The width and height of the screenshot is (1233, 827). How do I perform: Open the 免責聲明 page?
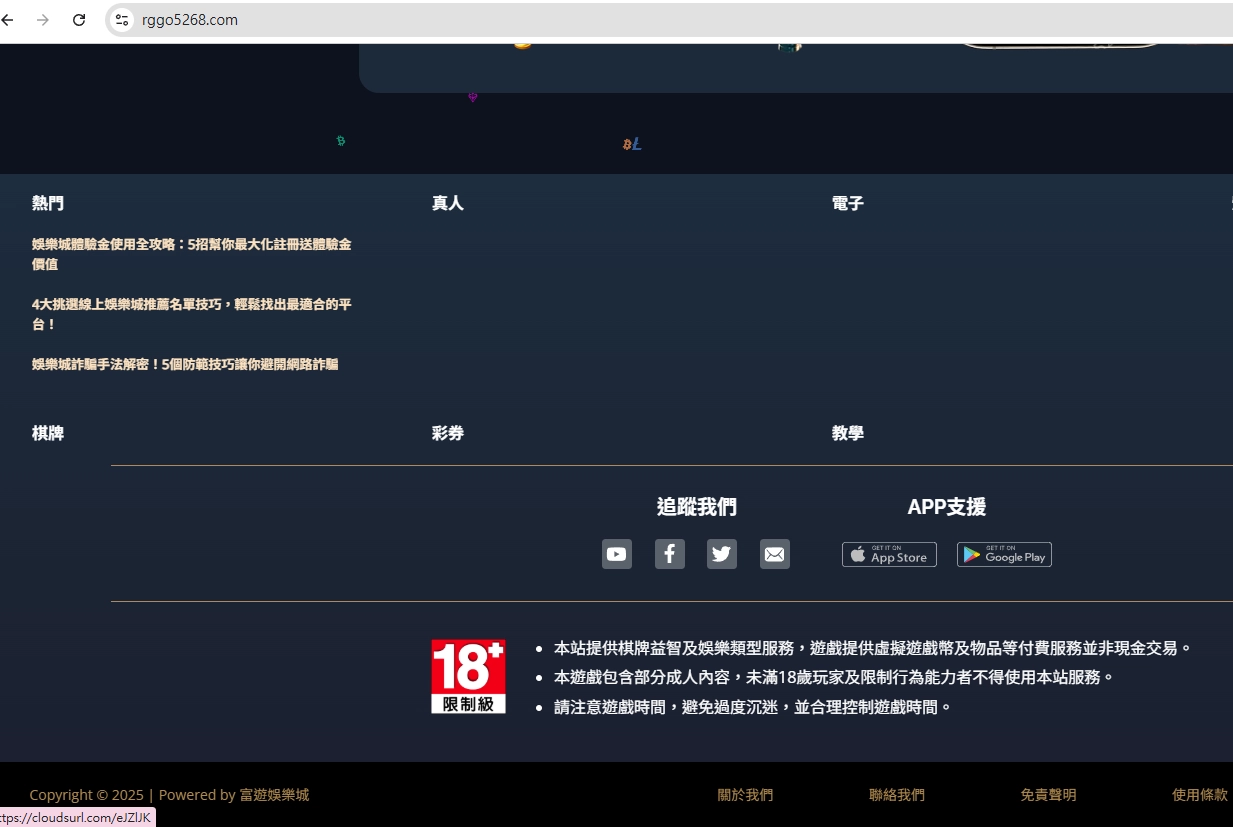1048,794
